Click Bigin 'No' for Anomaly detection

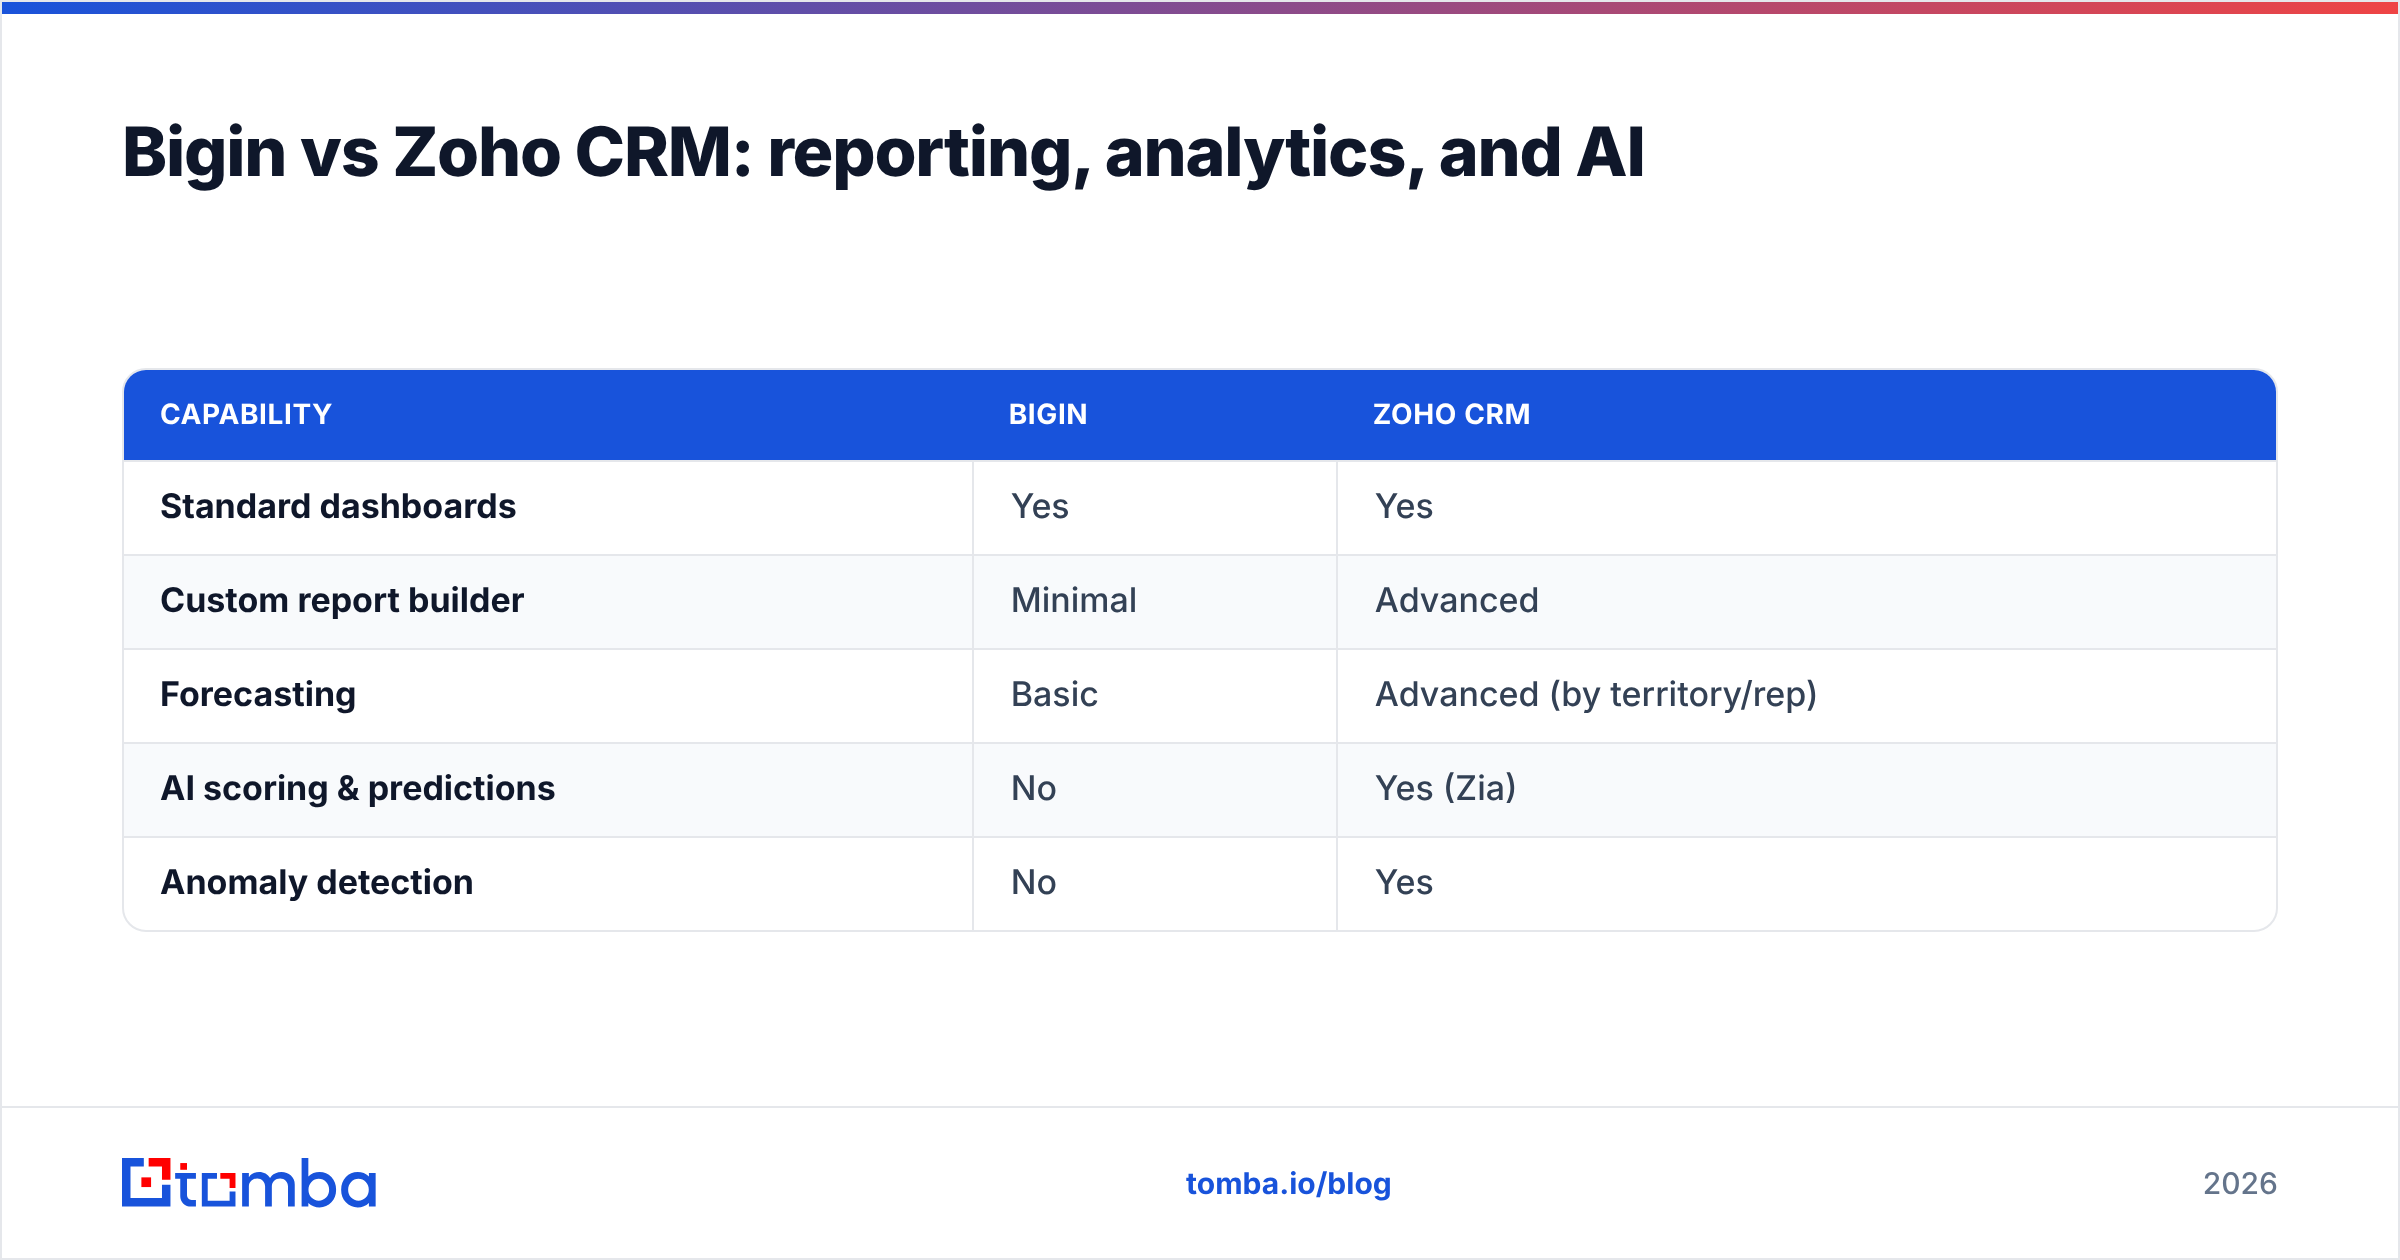1033,882
